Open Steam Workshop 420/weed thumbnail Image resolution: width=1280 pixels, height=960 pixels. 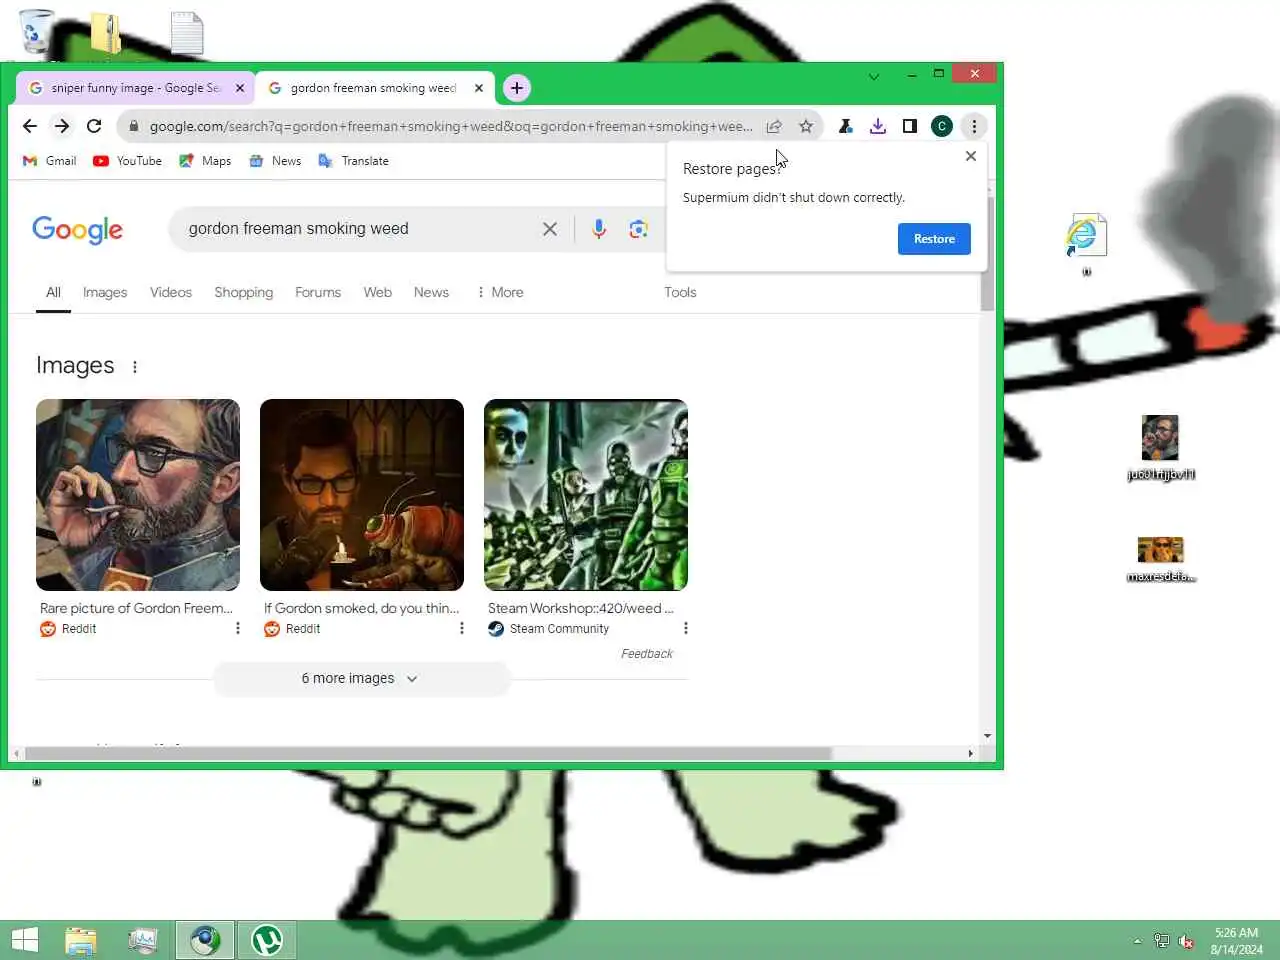(x=586, y=495)
